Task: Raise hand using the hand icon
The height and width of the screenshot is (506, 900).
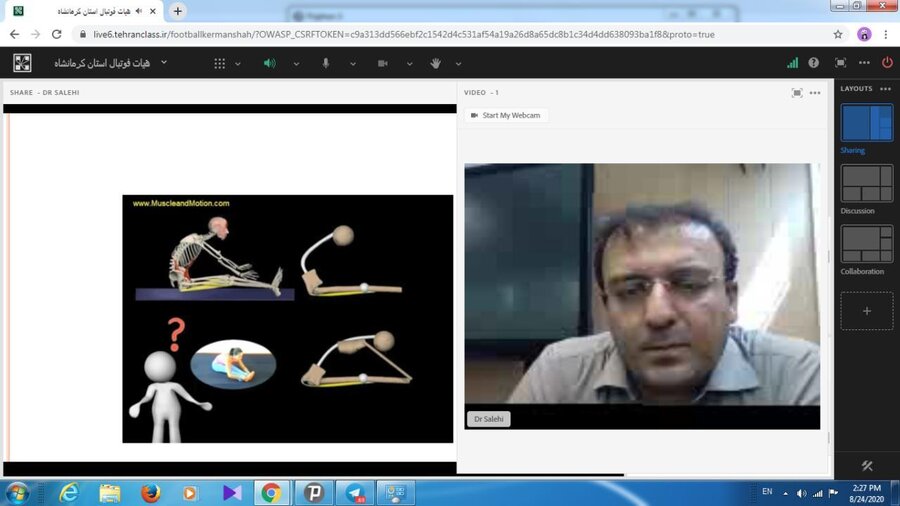Action: 436,63
